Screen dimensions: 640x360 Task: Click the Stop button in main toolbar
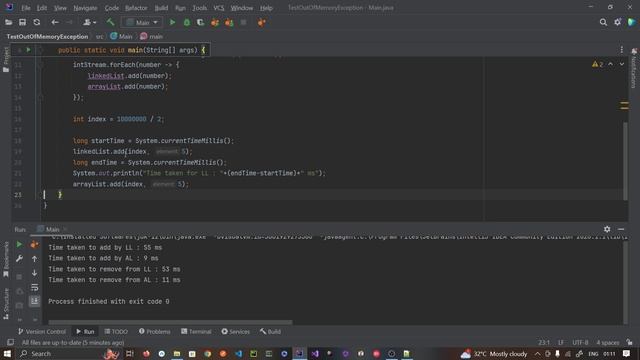pyautogui.click(x=243, y=22)
